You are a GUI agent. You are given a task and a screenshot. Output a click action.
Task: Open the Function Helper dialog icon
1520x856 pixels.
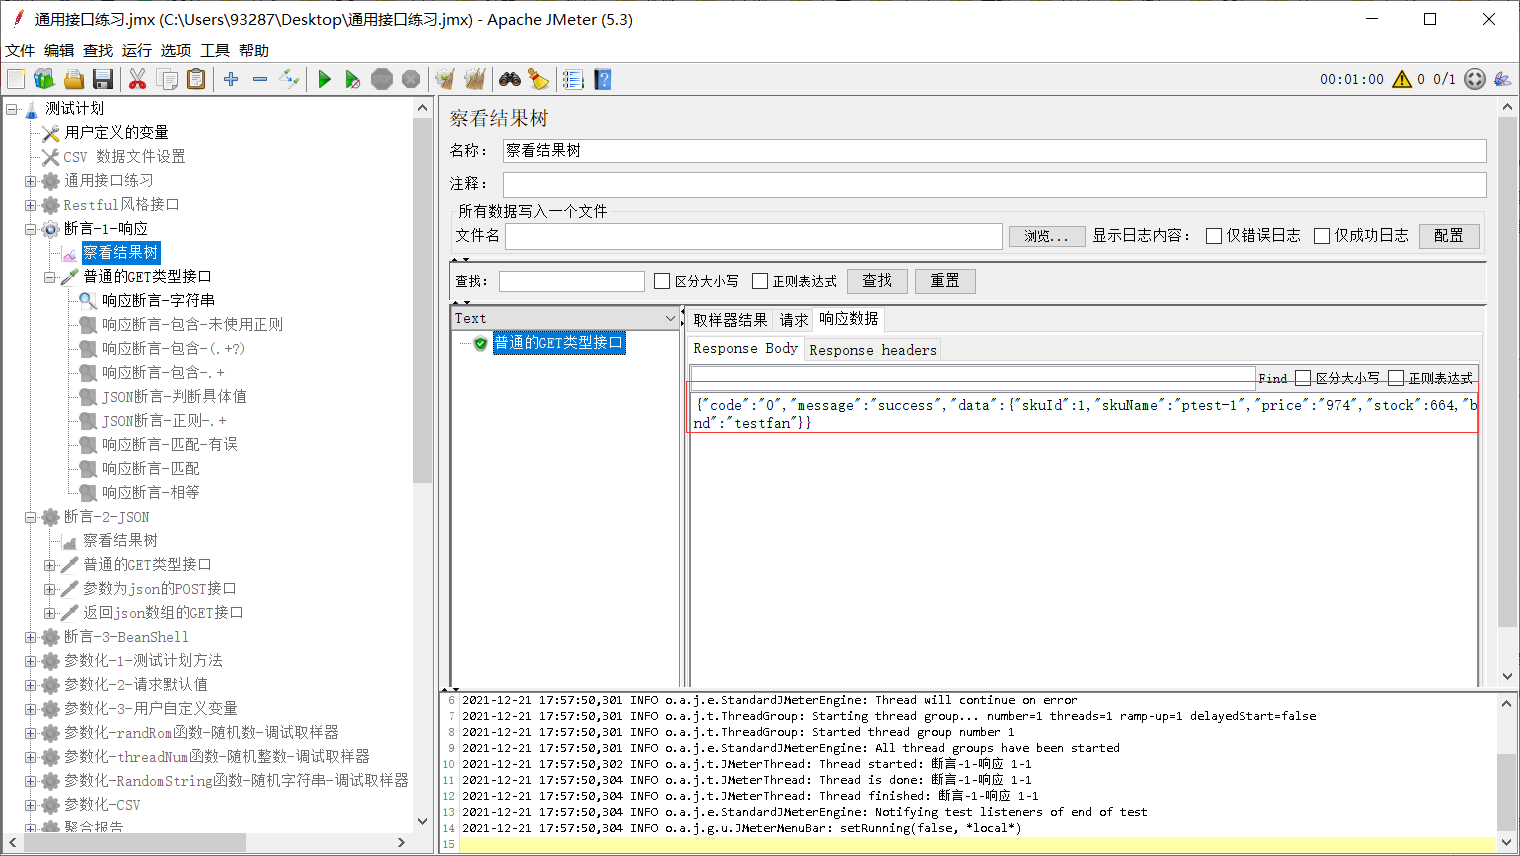pyautogui.click(x=573, y=79)
